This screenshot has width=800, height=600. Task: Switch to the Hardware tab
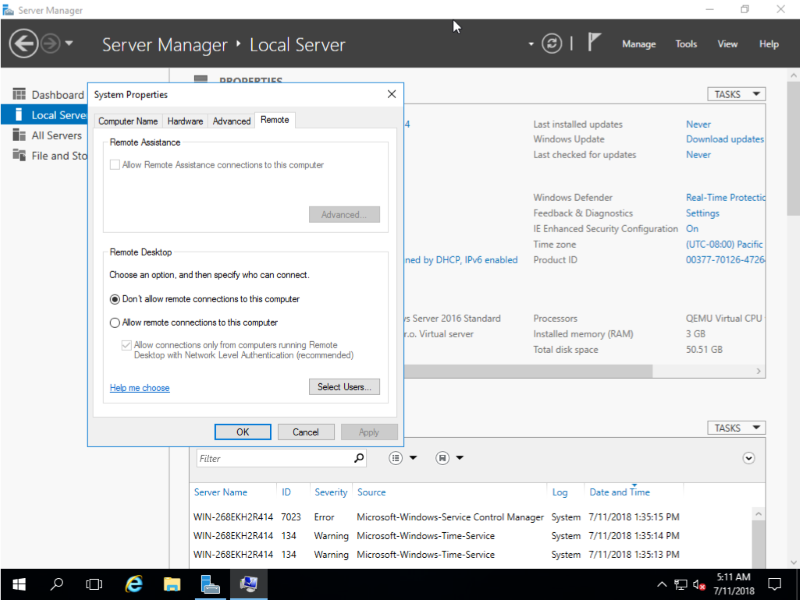185,121
